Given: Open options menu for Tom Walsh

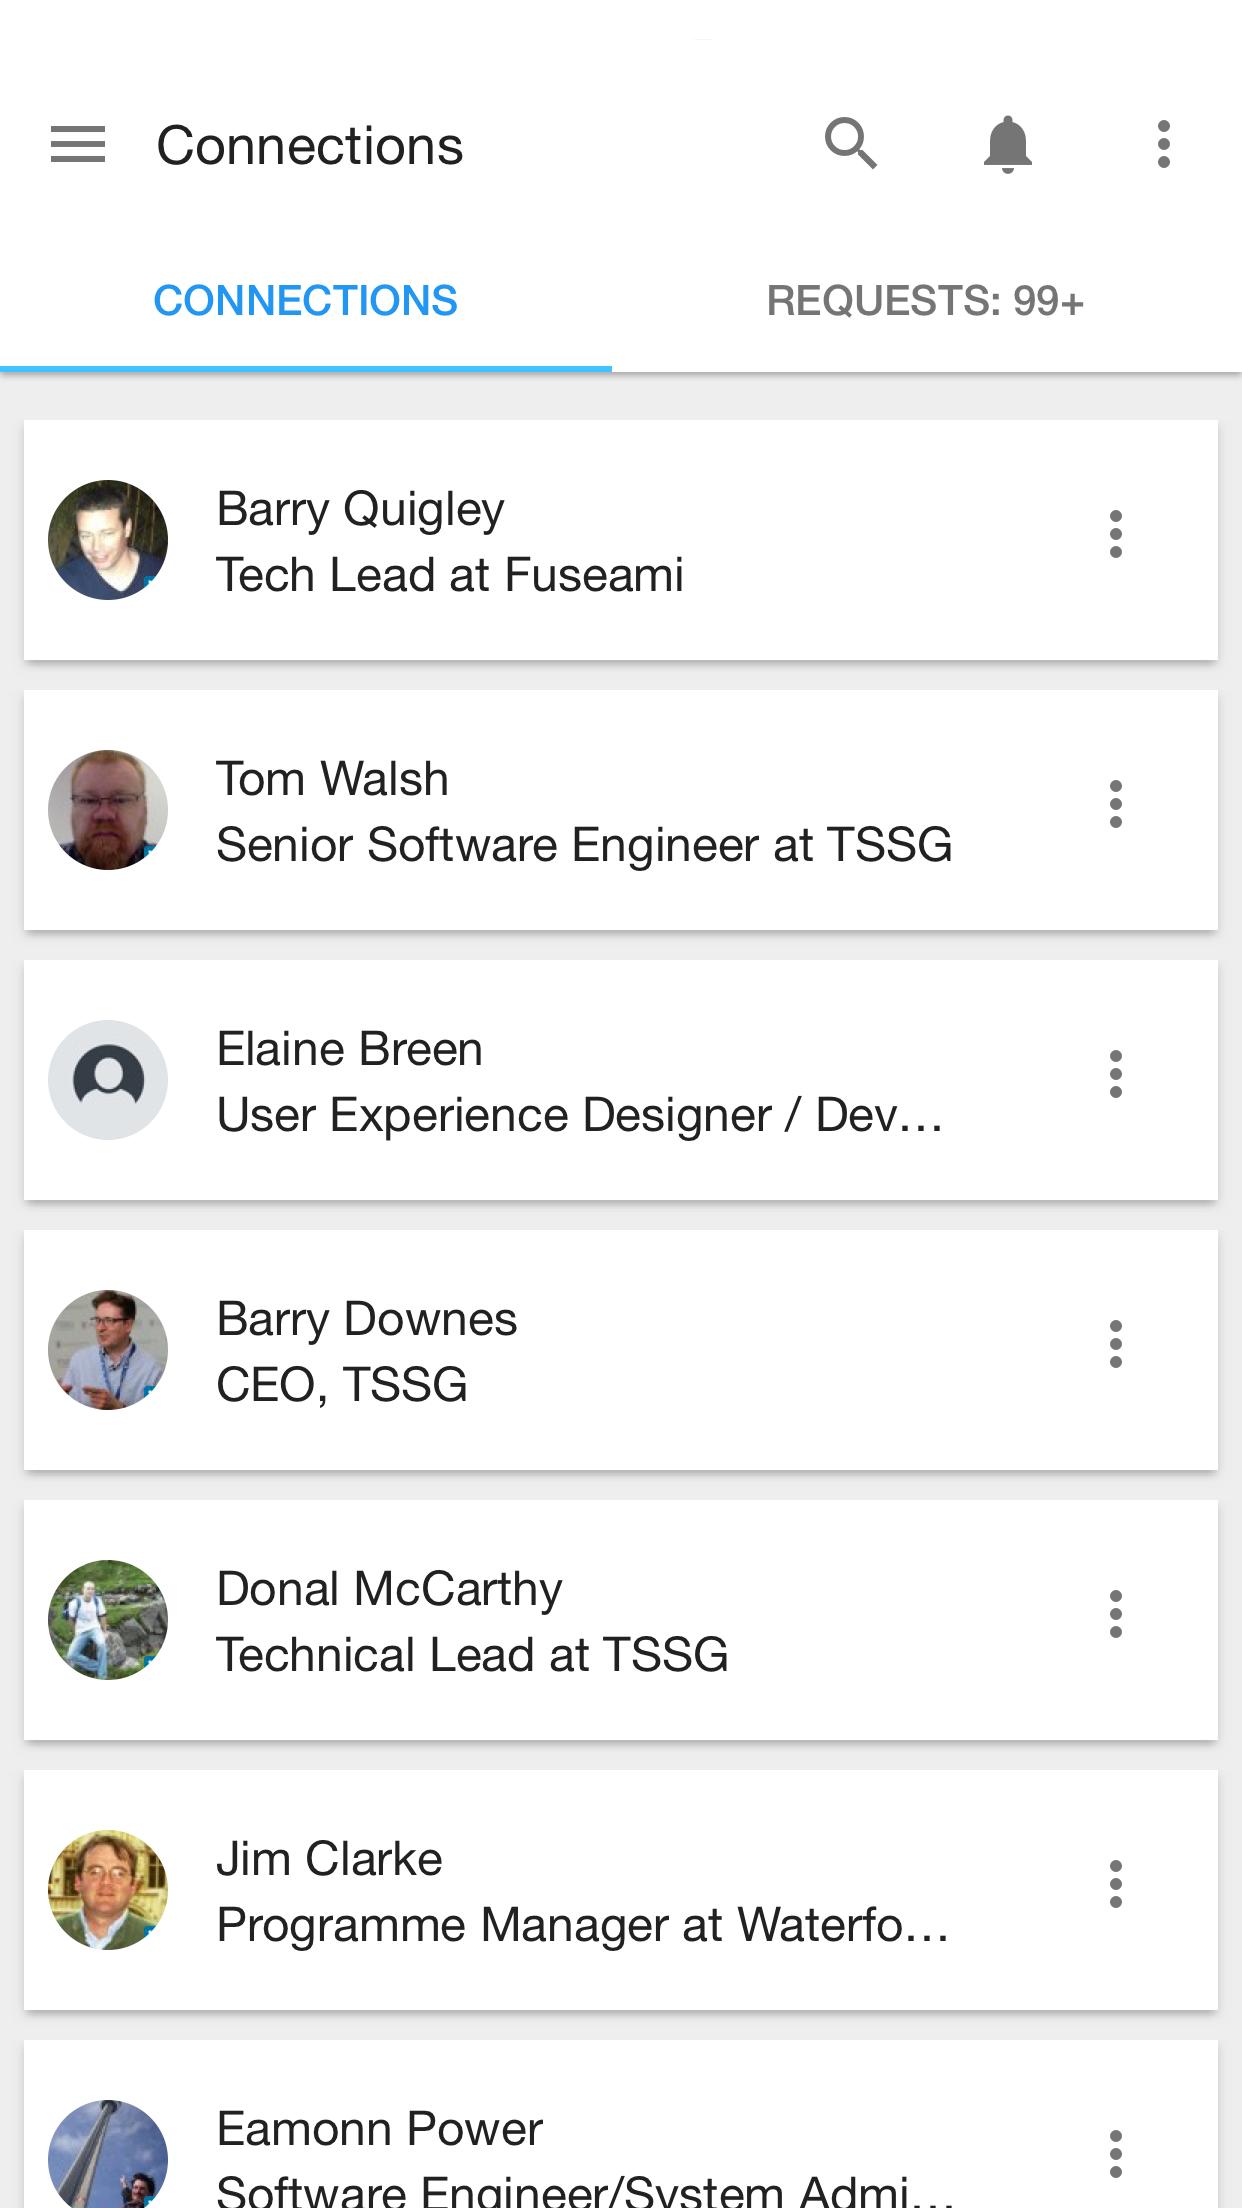Looking at the screenshot, I should click(x=1116, y=804).
